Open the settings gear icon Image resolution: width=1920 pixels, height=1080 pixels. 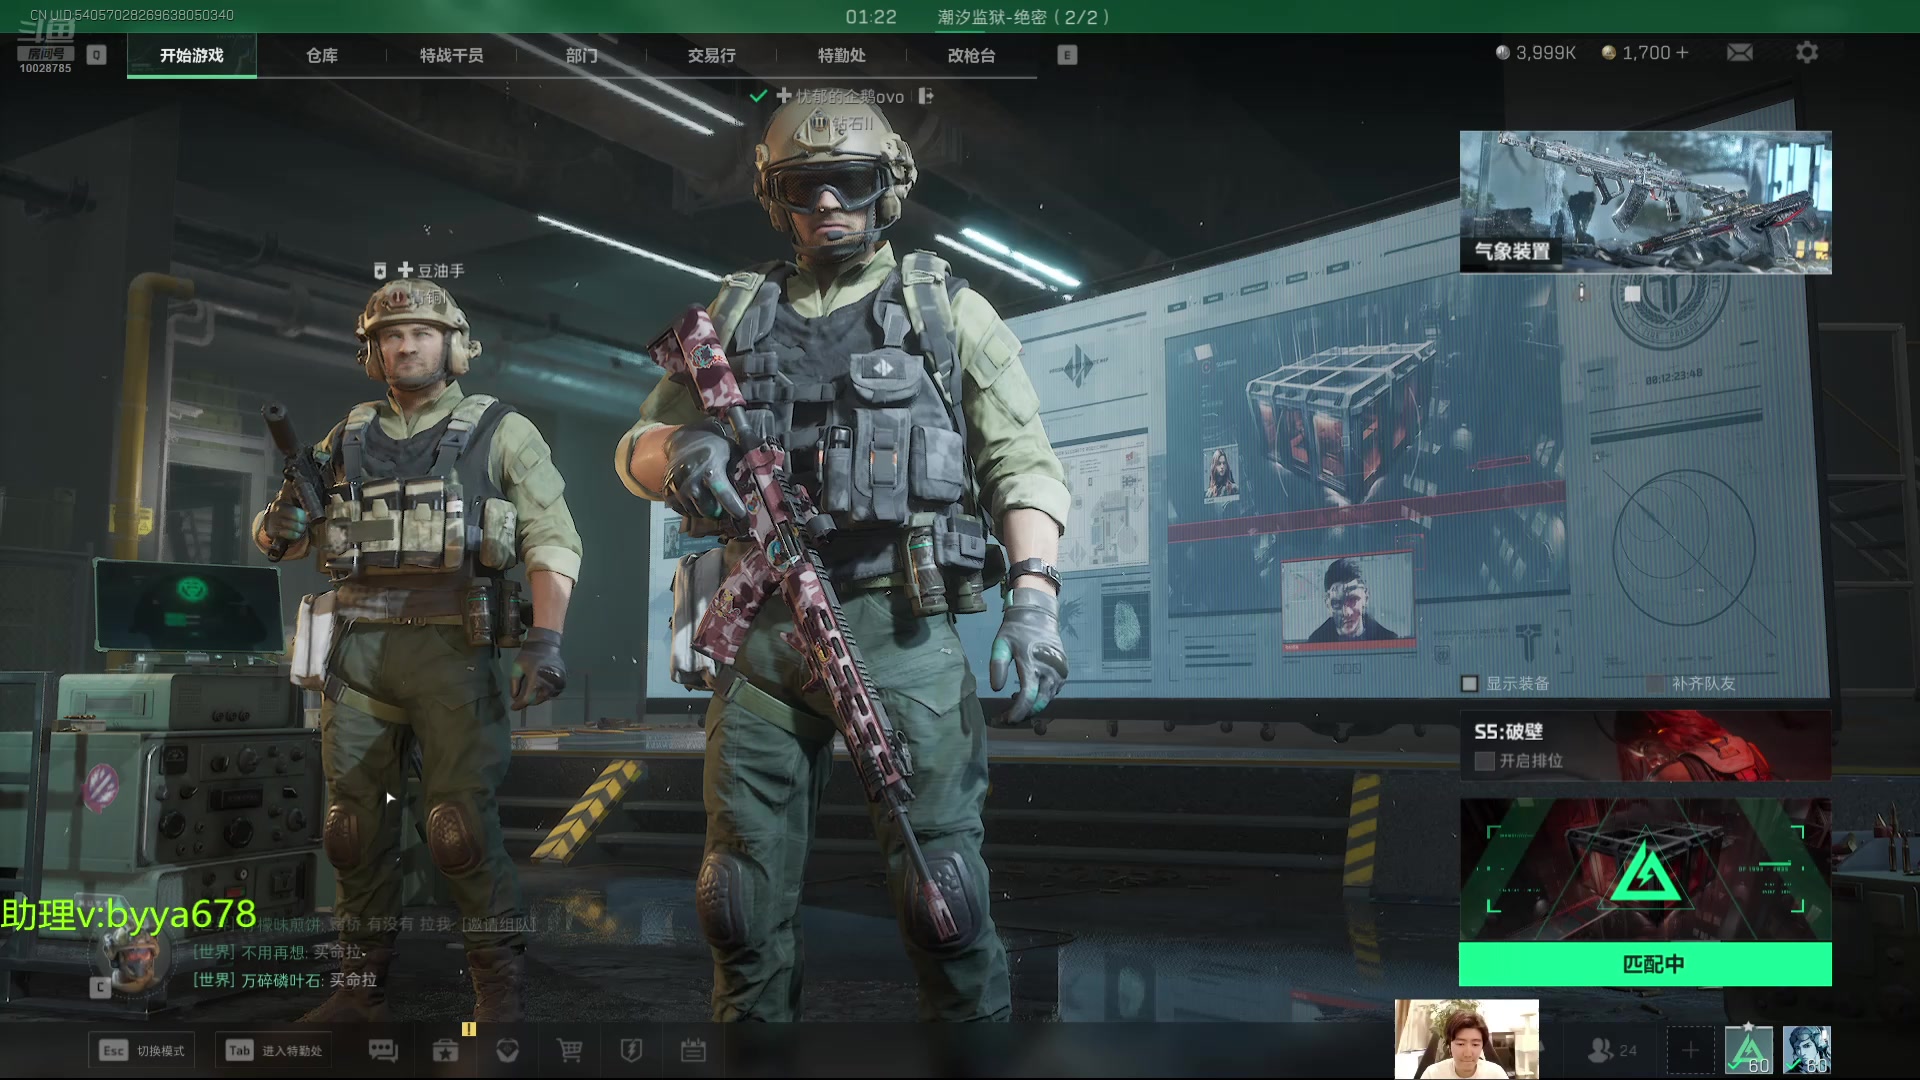(x=1807, y=52)
